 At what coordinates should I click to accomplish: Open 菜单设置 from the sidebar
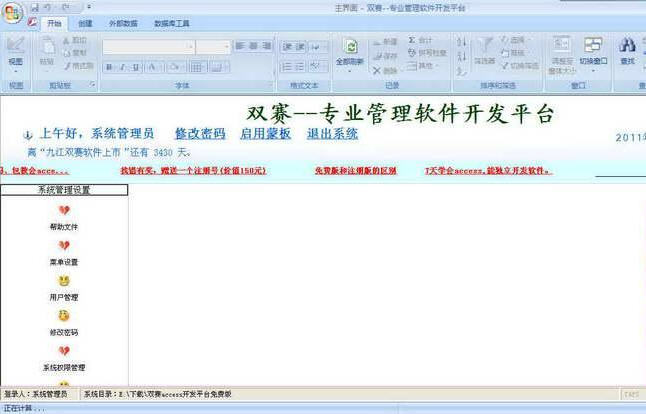pos(64,246)
